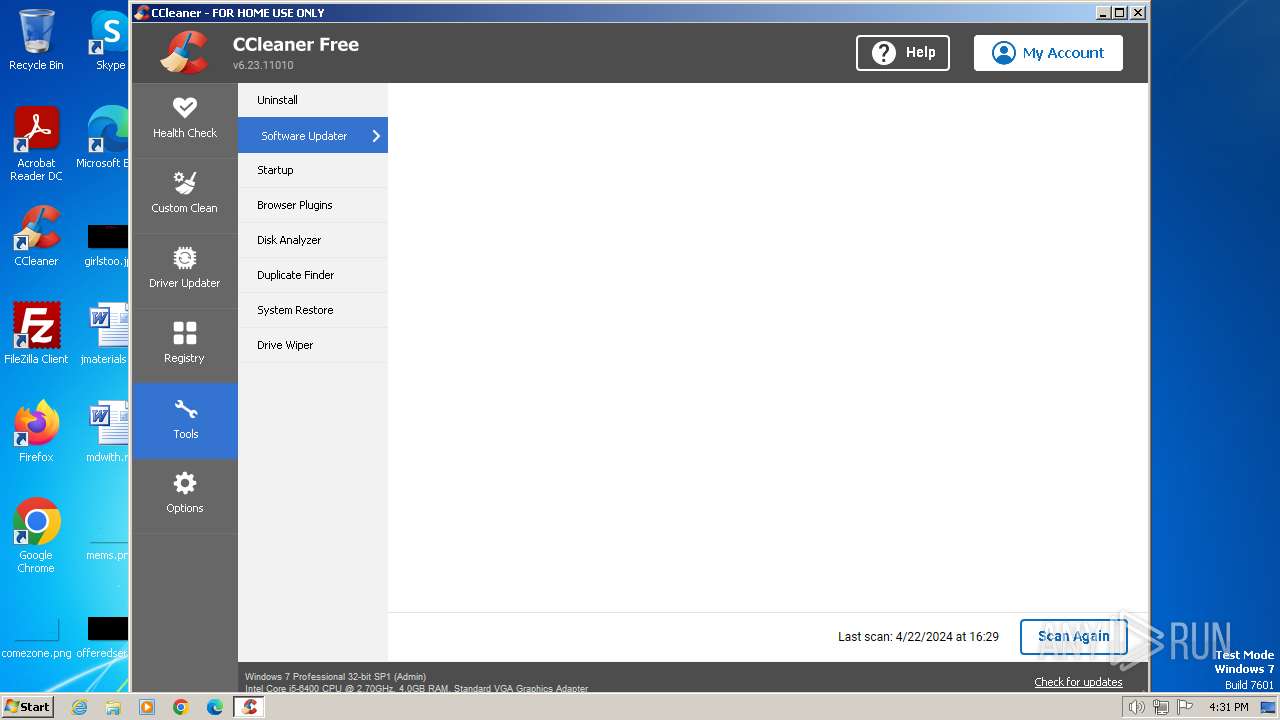Viewport: 1280px width, 720px height.
Task: Open the Start menu
Action: coord(27,707)
